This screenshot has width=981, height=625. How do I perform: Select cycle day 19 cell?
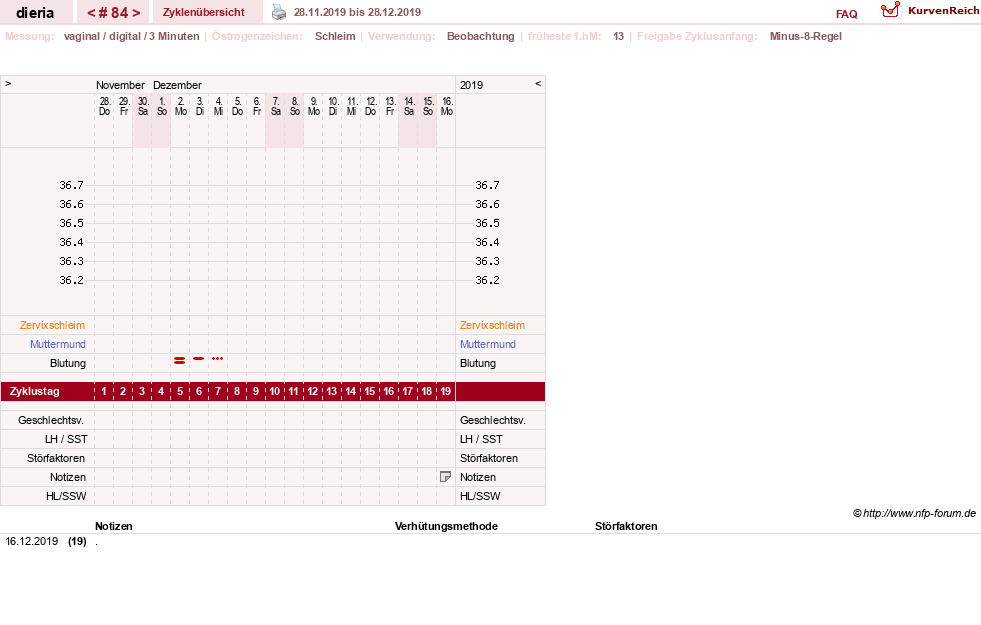tap(445, 391)
